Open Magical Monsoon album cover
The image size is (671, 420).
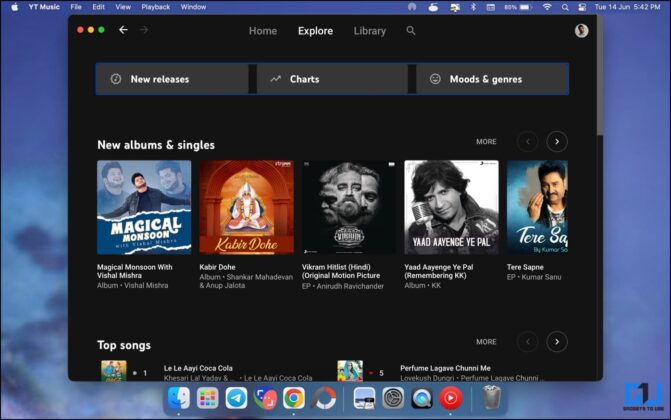144,208
